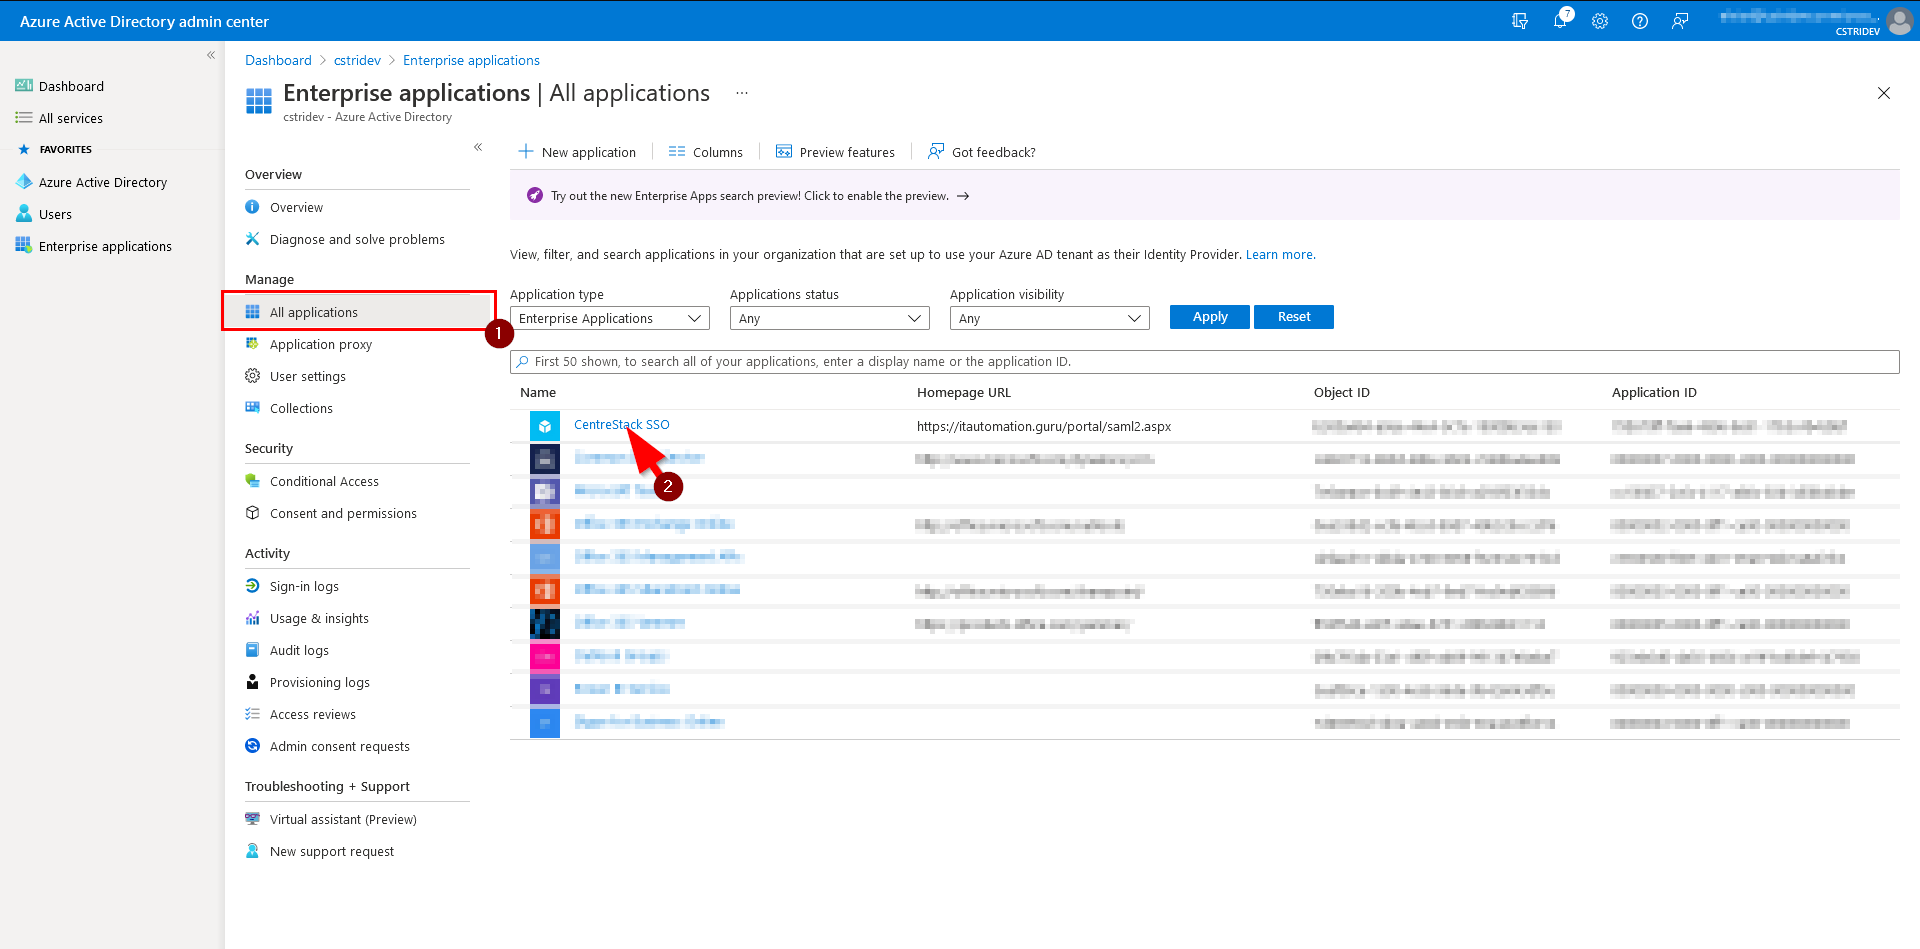Screen dimensions: 1920x949
Task: Open the Azure Active Directory favorite
Action: click(102, 182)
